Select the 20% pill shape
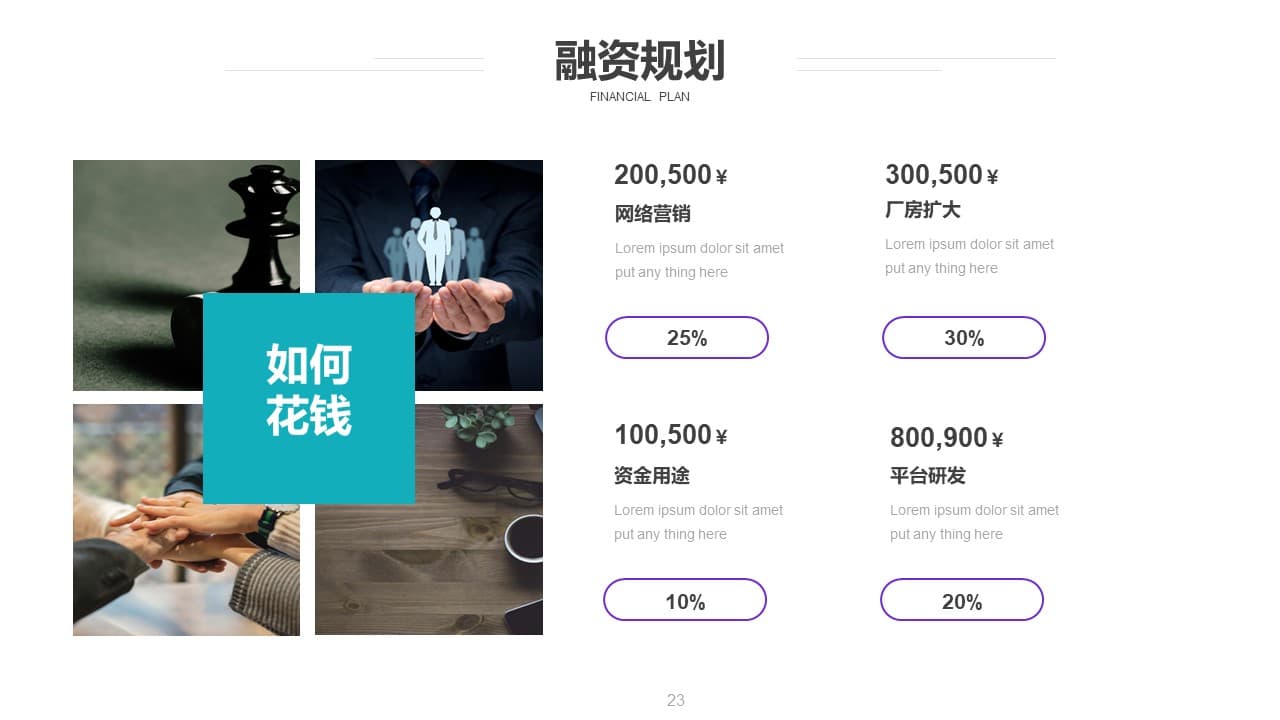Image resolution: width=1280 pixels, height=720 pixels. click(962, 600)
